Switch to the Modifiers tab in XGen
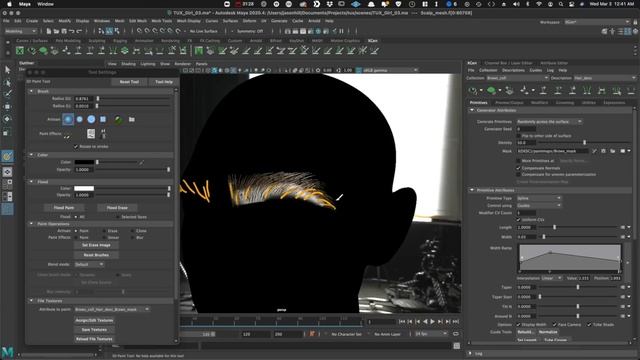This screenshot has width=640, height=360. (539, 102)
